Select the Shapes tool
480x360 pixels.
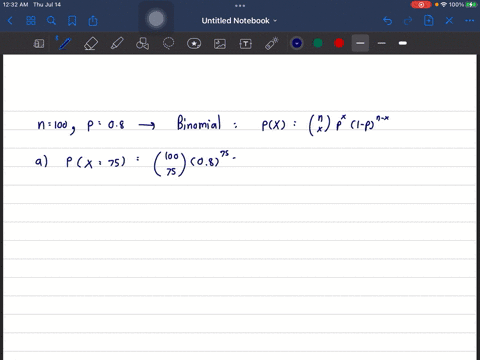click(142, 43)
